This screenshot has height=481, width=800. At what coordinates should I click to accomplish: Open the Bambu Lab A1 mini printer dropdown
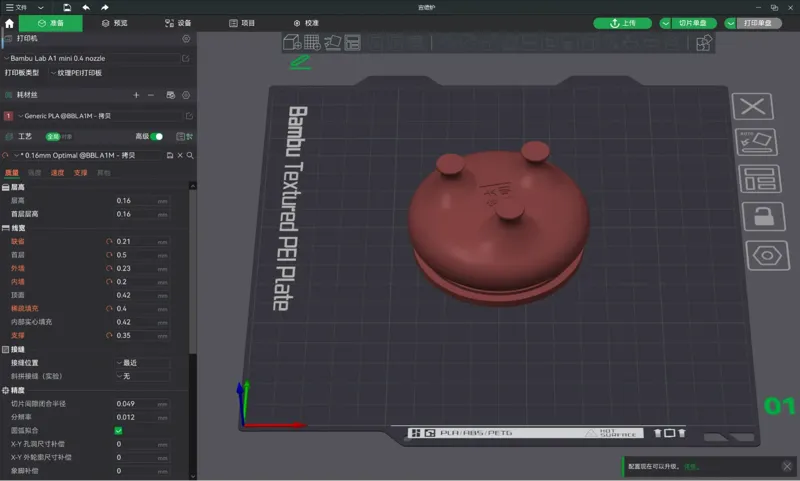click(92, 58)
